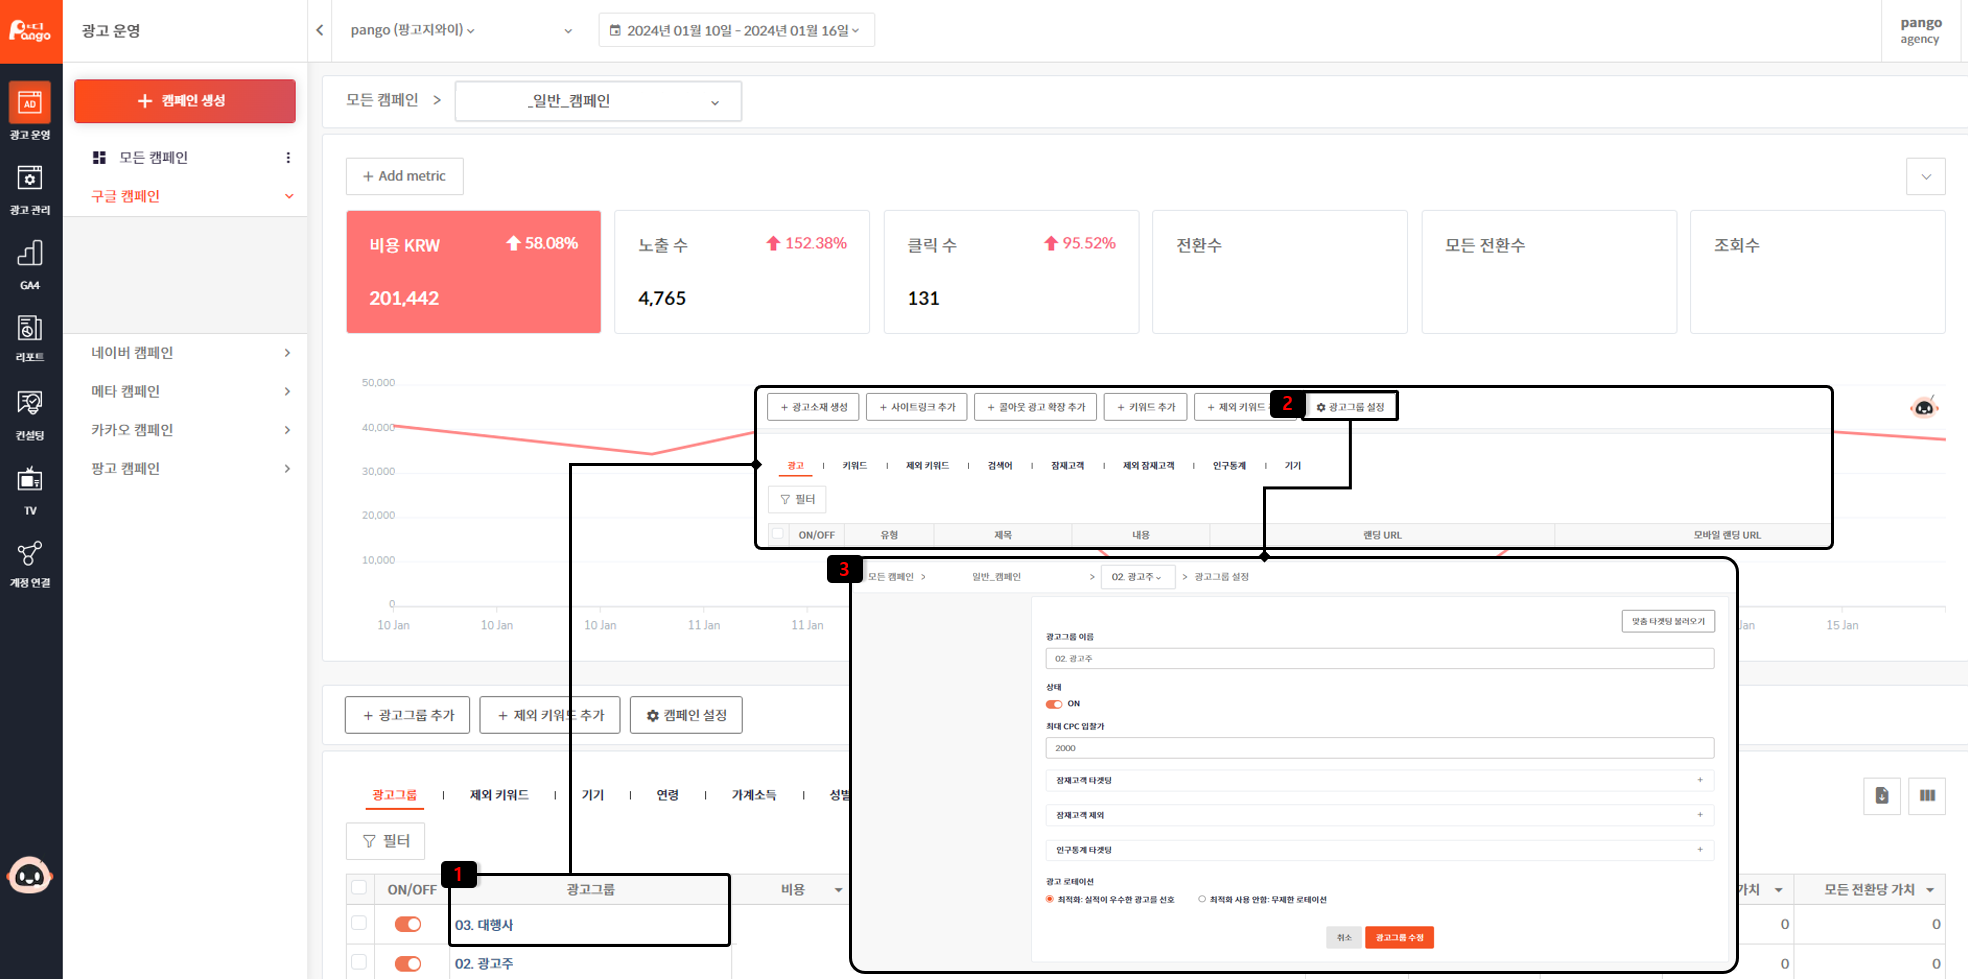The width and height of the screenshot is (1968, 979).
Task: Click the chatbot mascot at sidebar bottom
Action: click(x=30, y=876)
